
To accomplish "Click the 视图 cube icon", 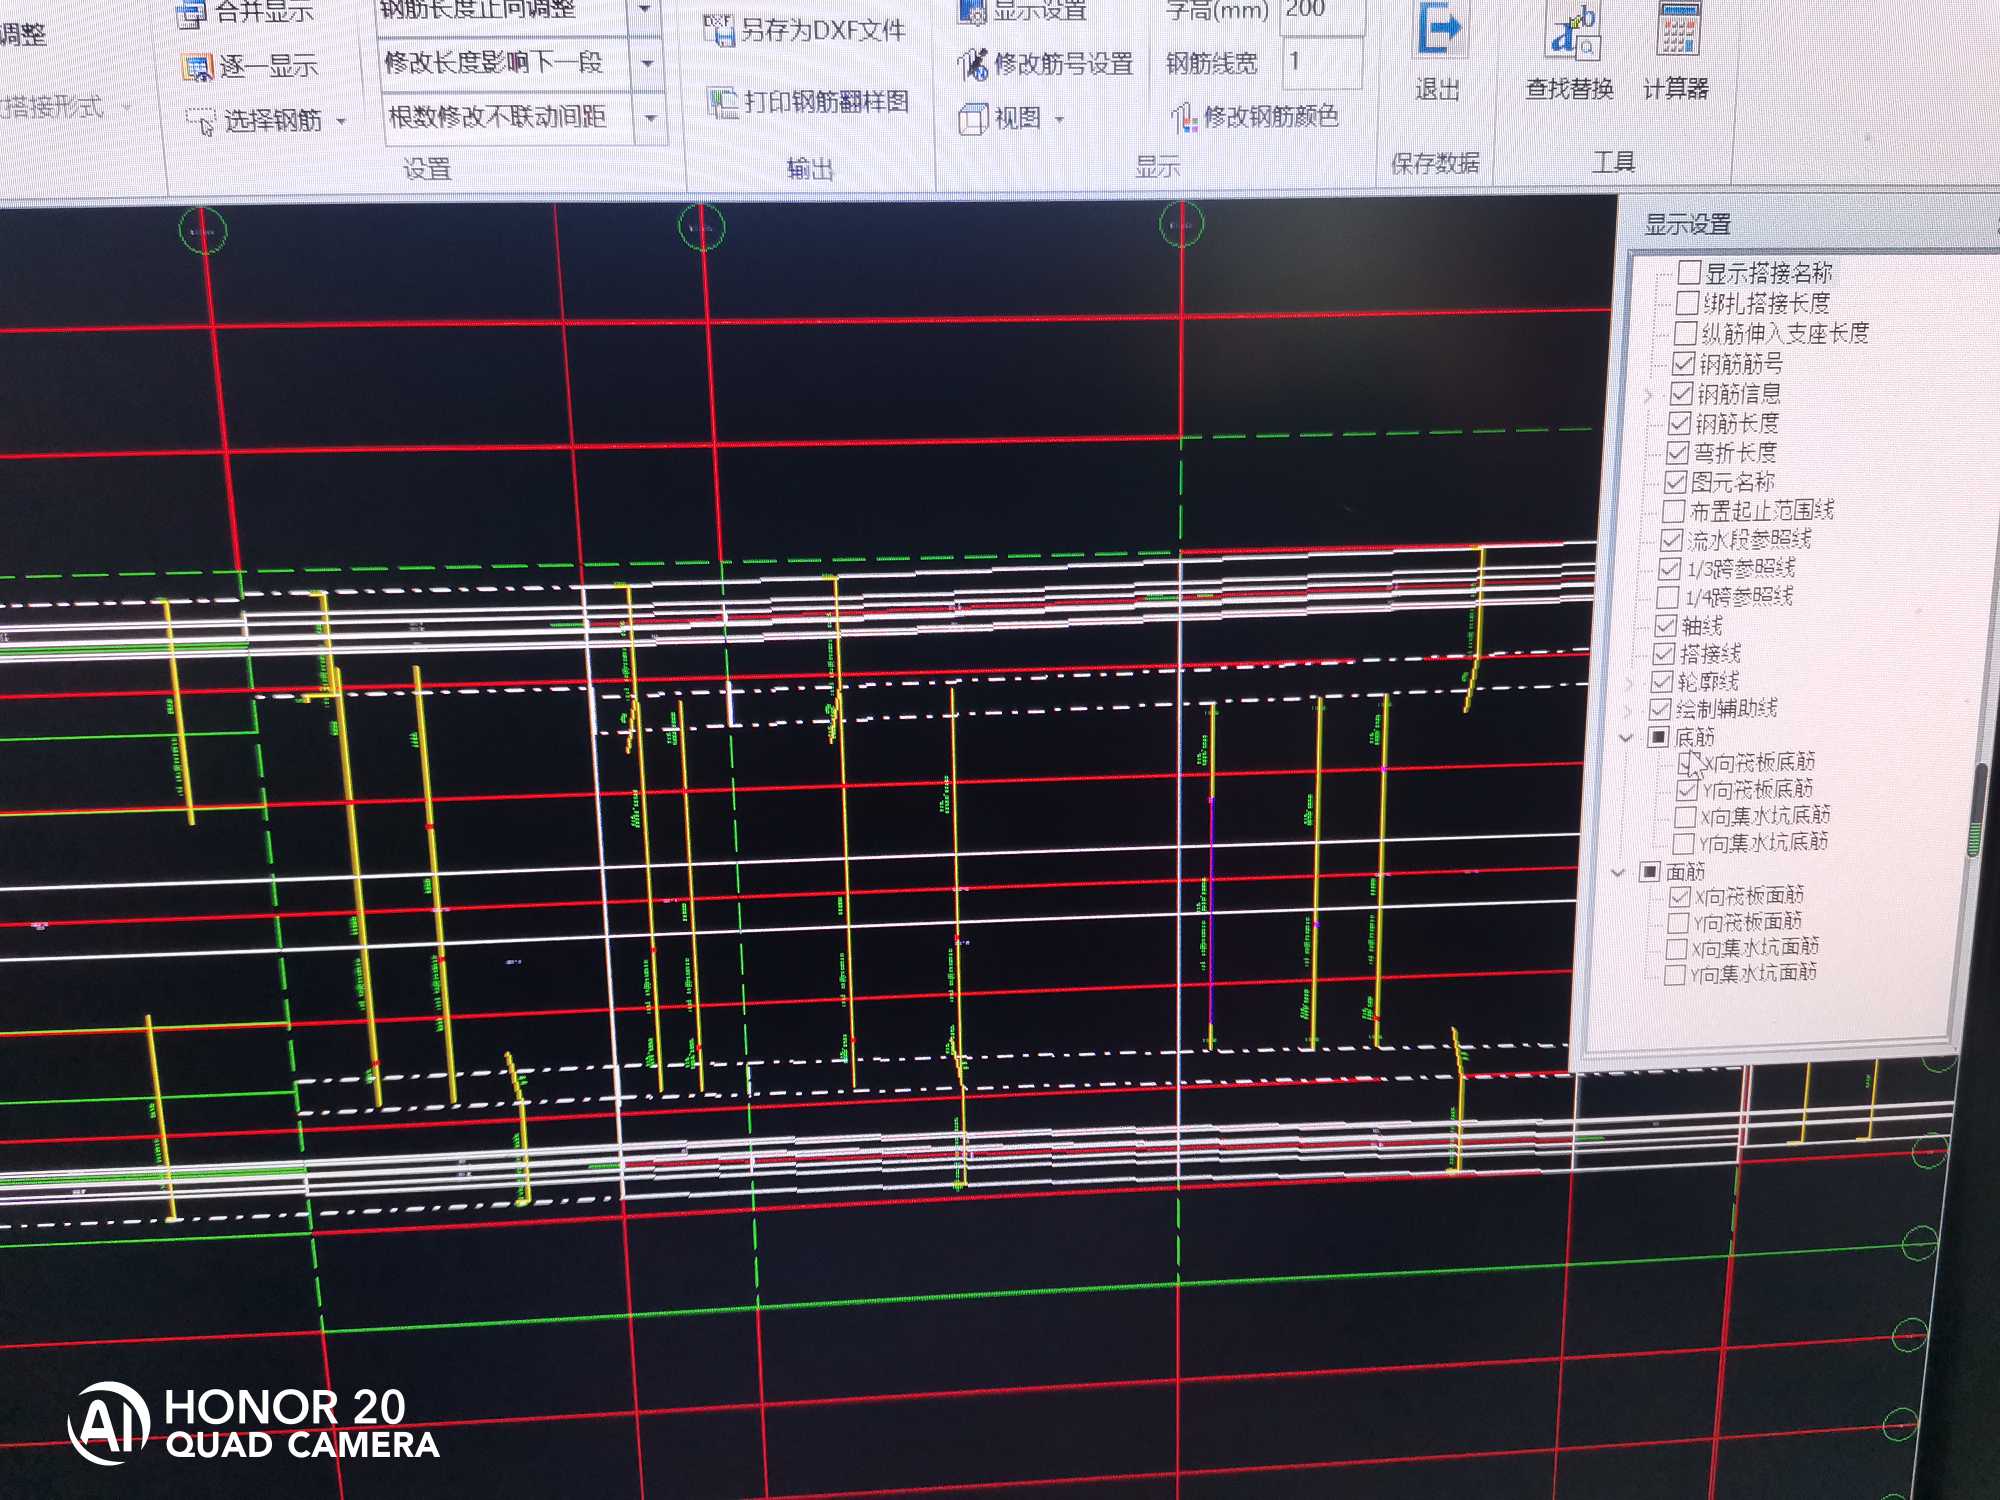I will pyautogui.click(x=973, y=119).
